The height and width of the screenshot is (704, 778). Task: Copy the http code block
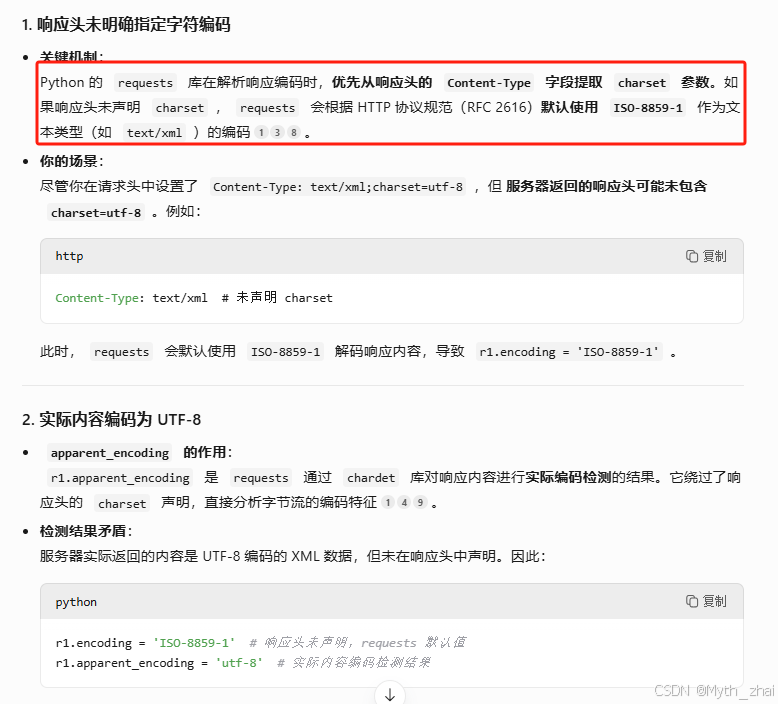tap(706, 256)
